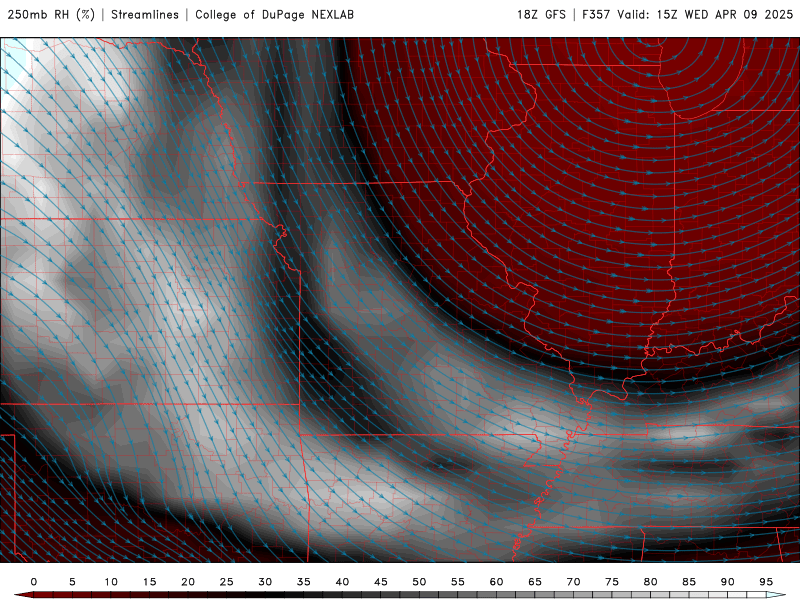The image size is (800, 600).
Task: Click the white right arrow end of color bar
Action: tap(777, 595)
